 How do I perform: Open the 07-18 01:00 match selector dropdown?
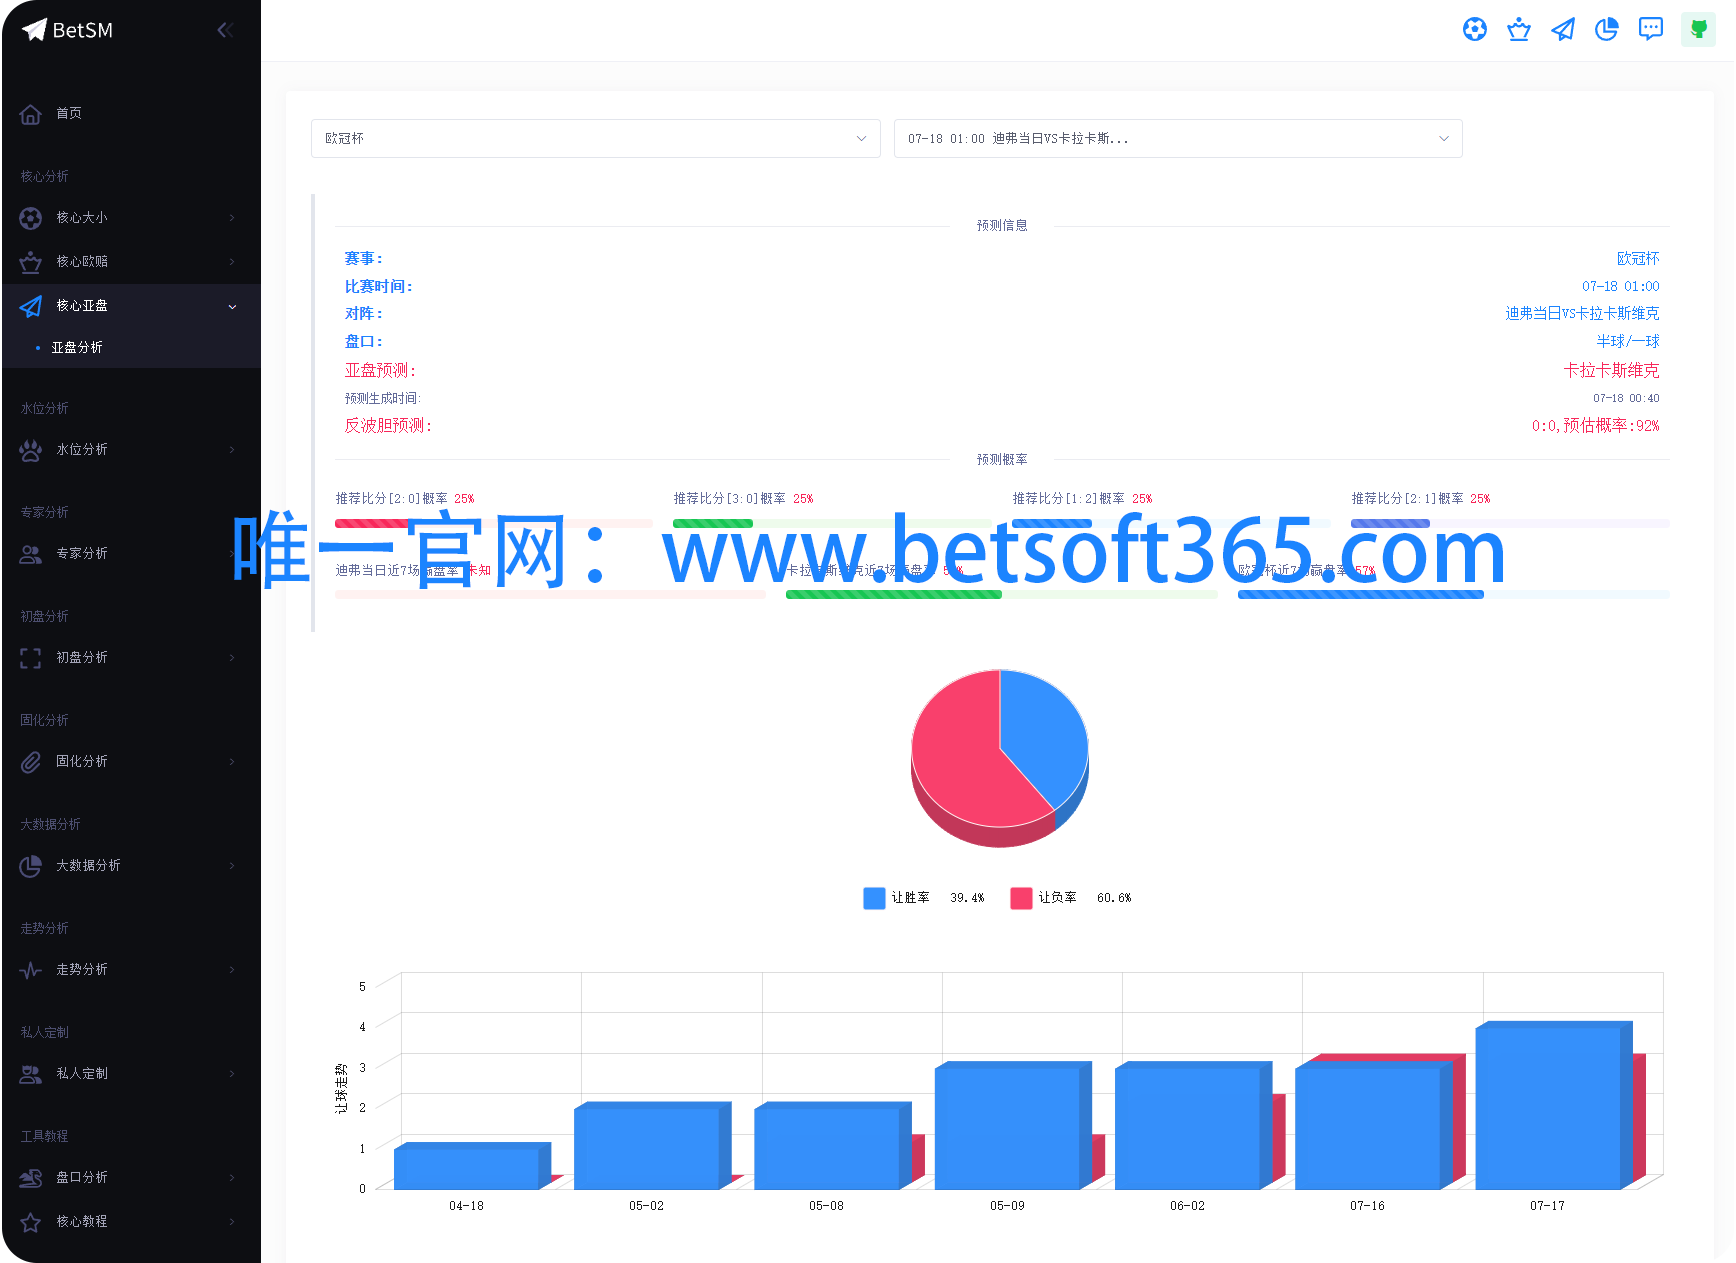pos(1178,139)
